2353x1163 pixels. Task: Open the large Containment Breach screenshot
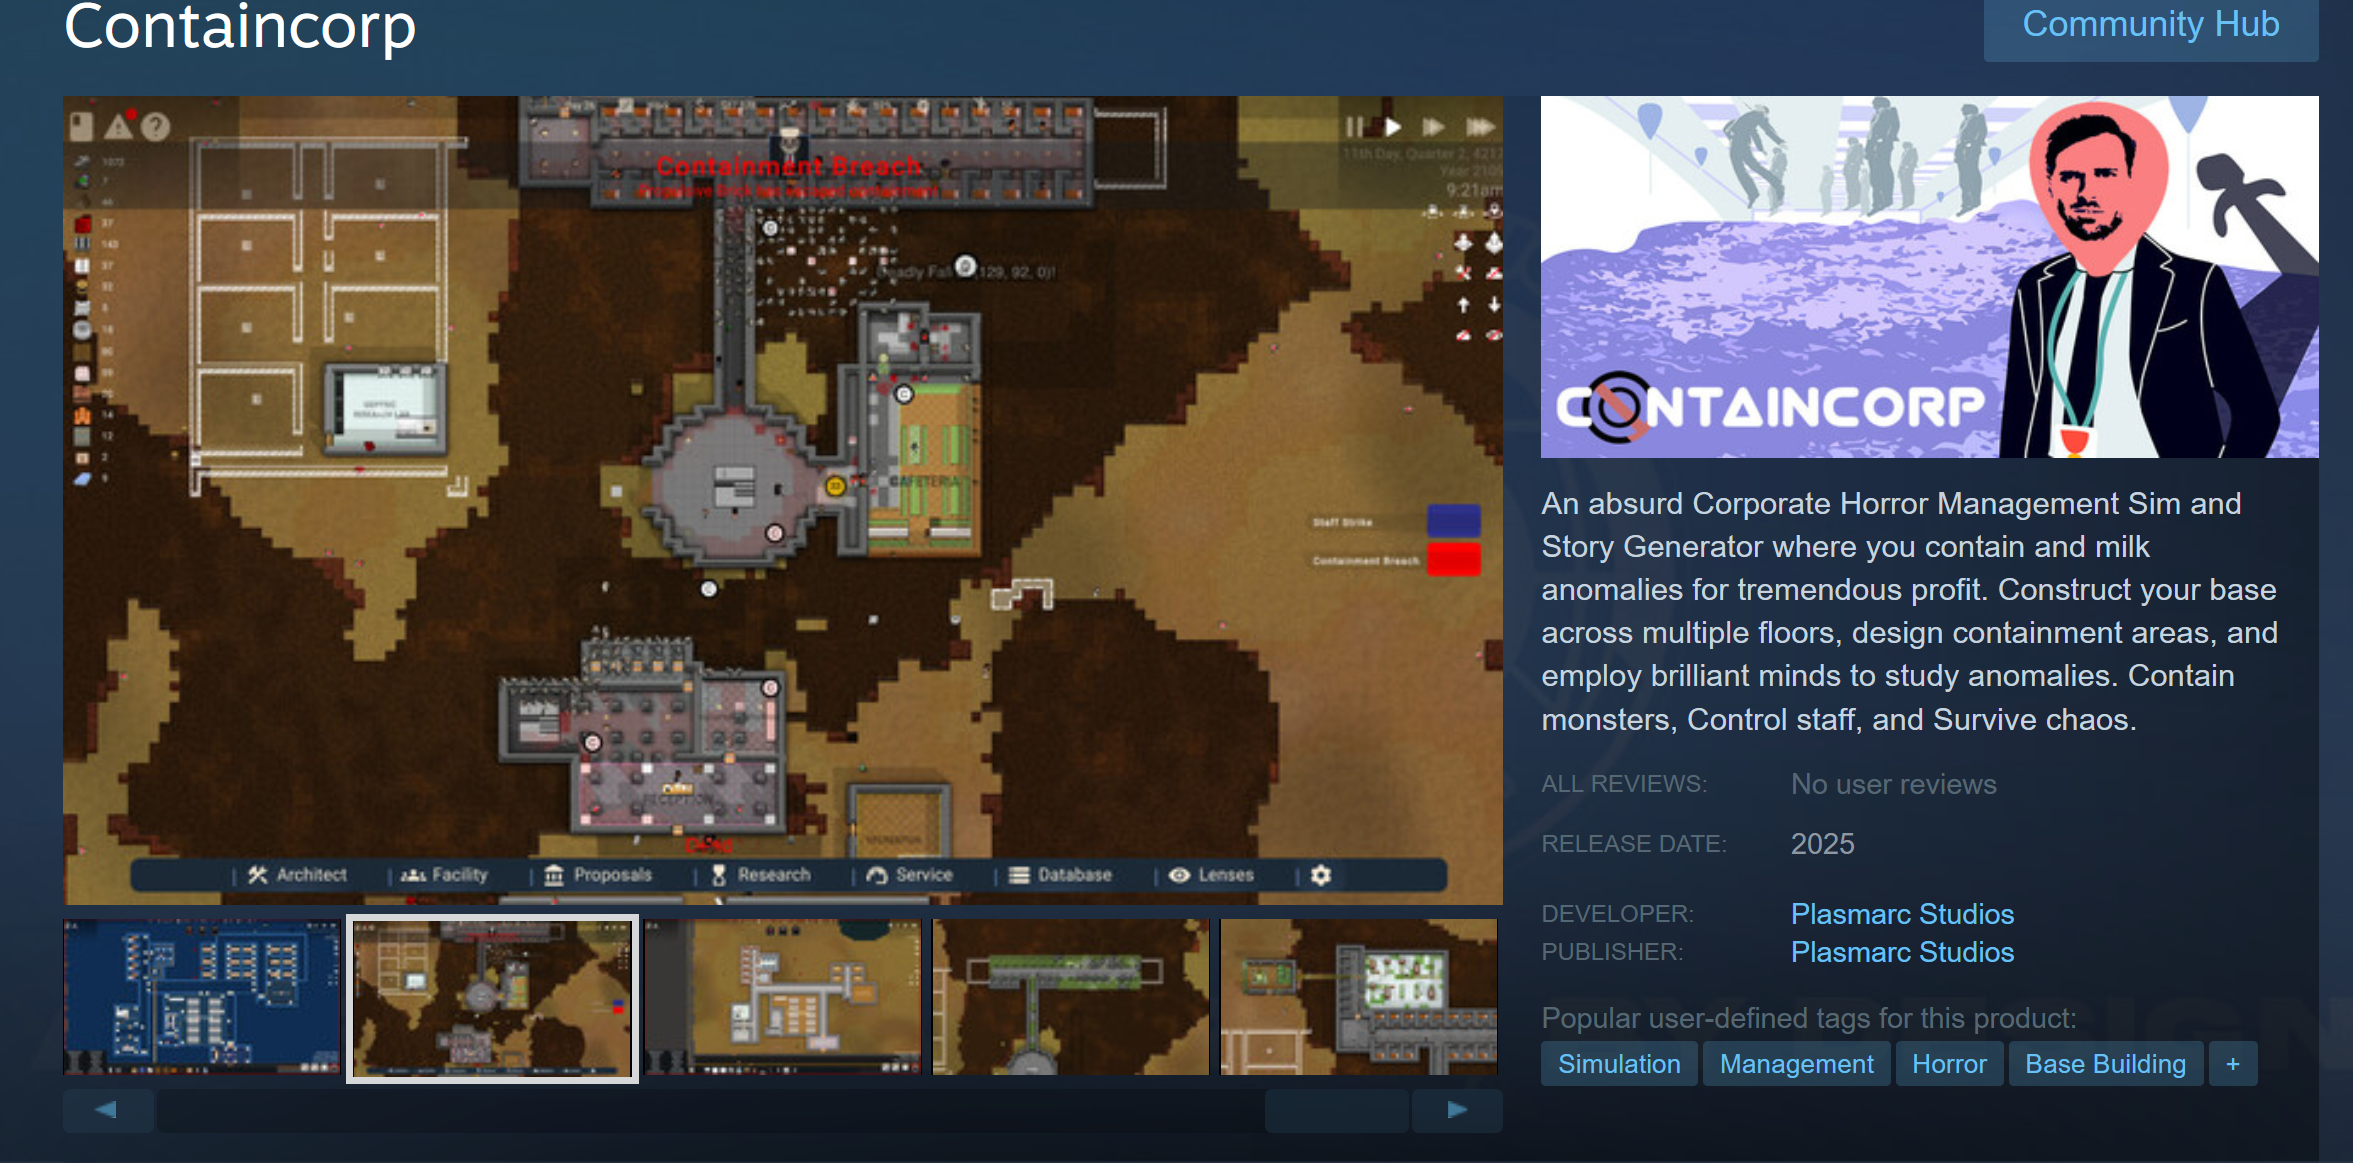(x=783, y=500)
